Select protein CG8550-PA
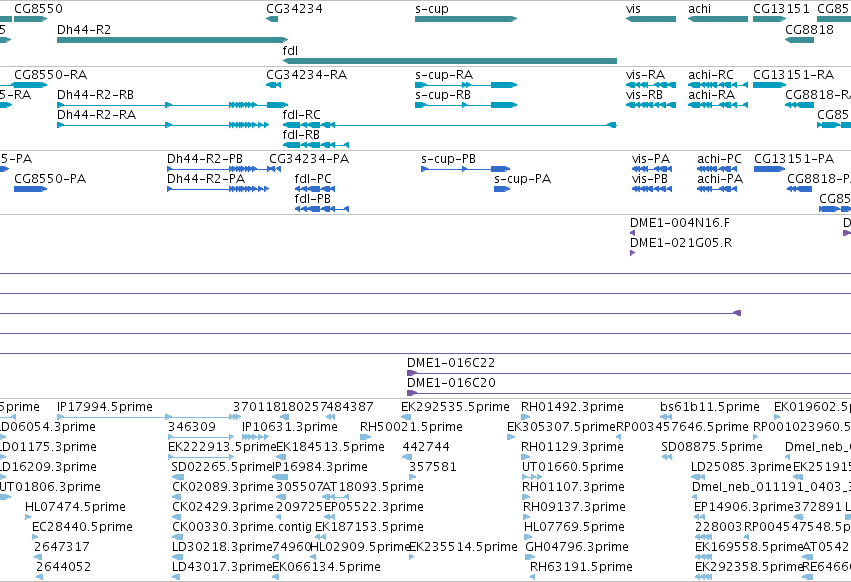Screen dimensions: 851x582 tap(50, 179)
